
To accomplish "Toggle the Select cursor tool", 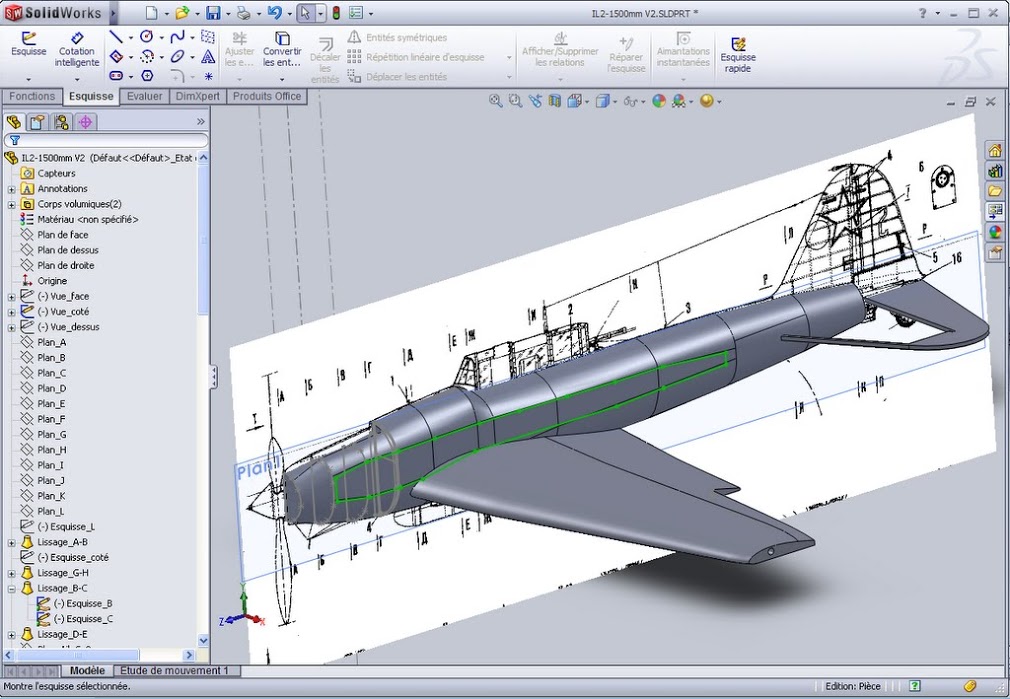I will [305, 13].
